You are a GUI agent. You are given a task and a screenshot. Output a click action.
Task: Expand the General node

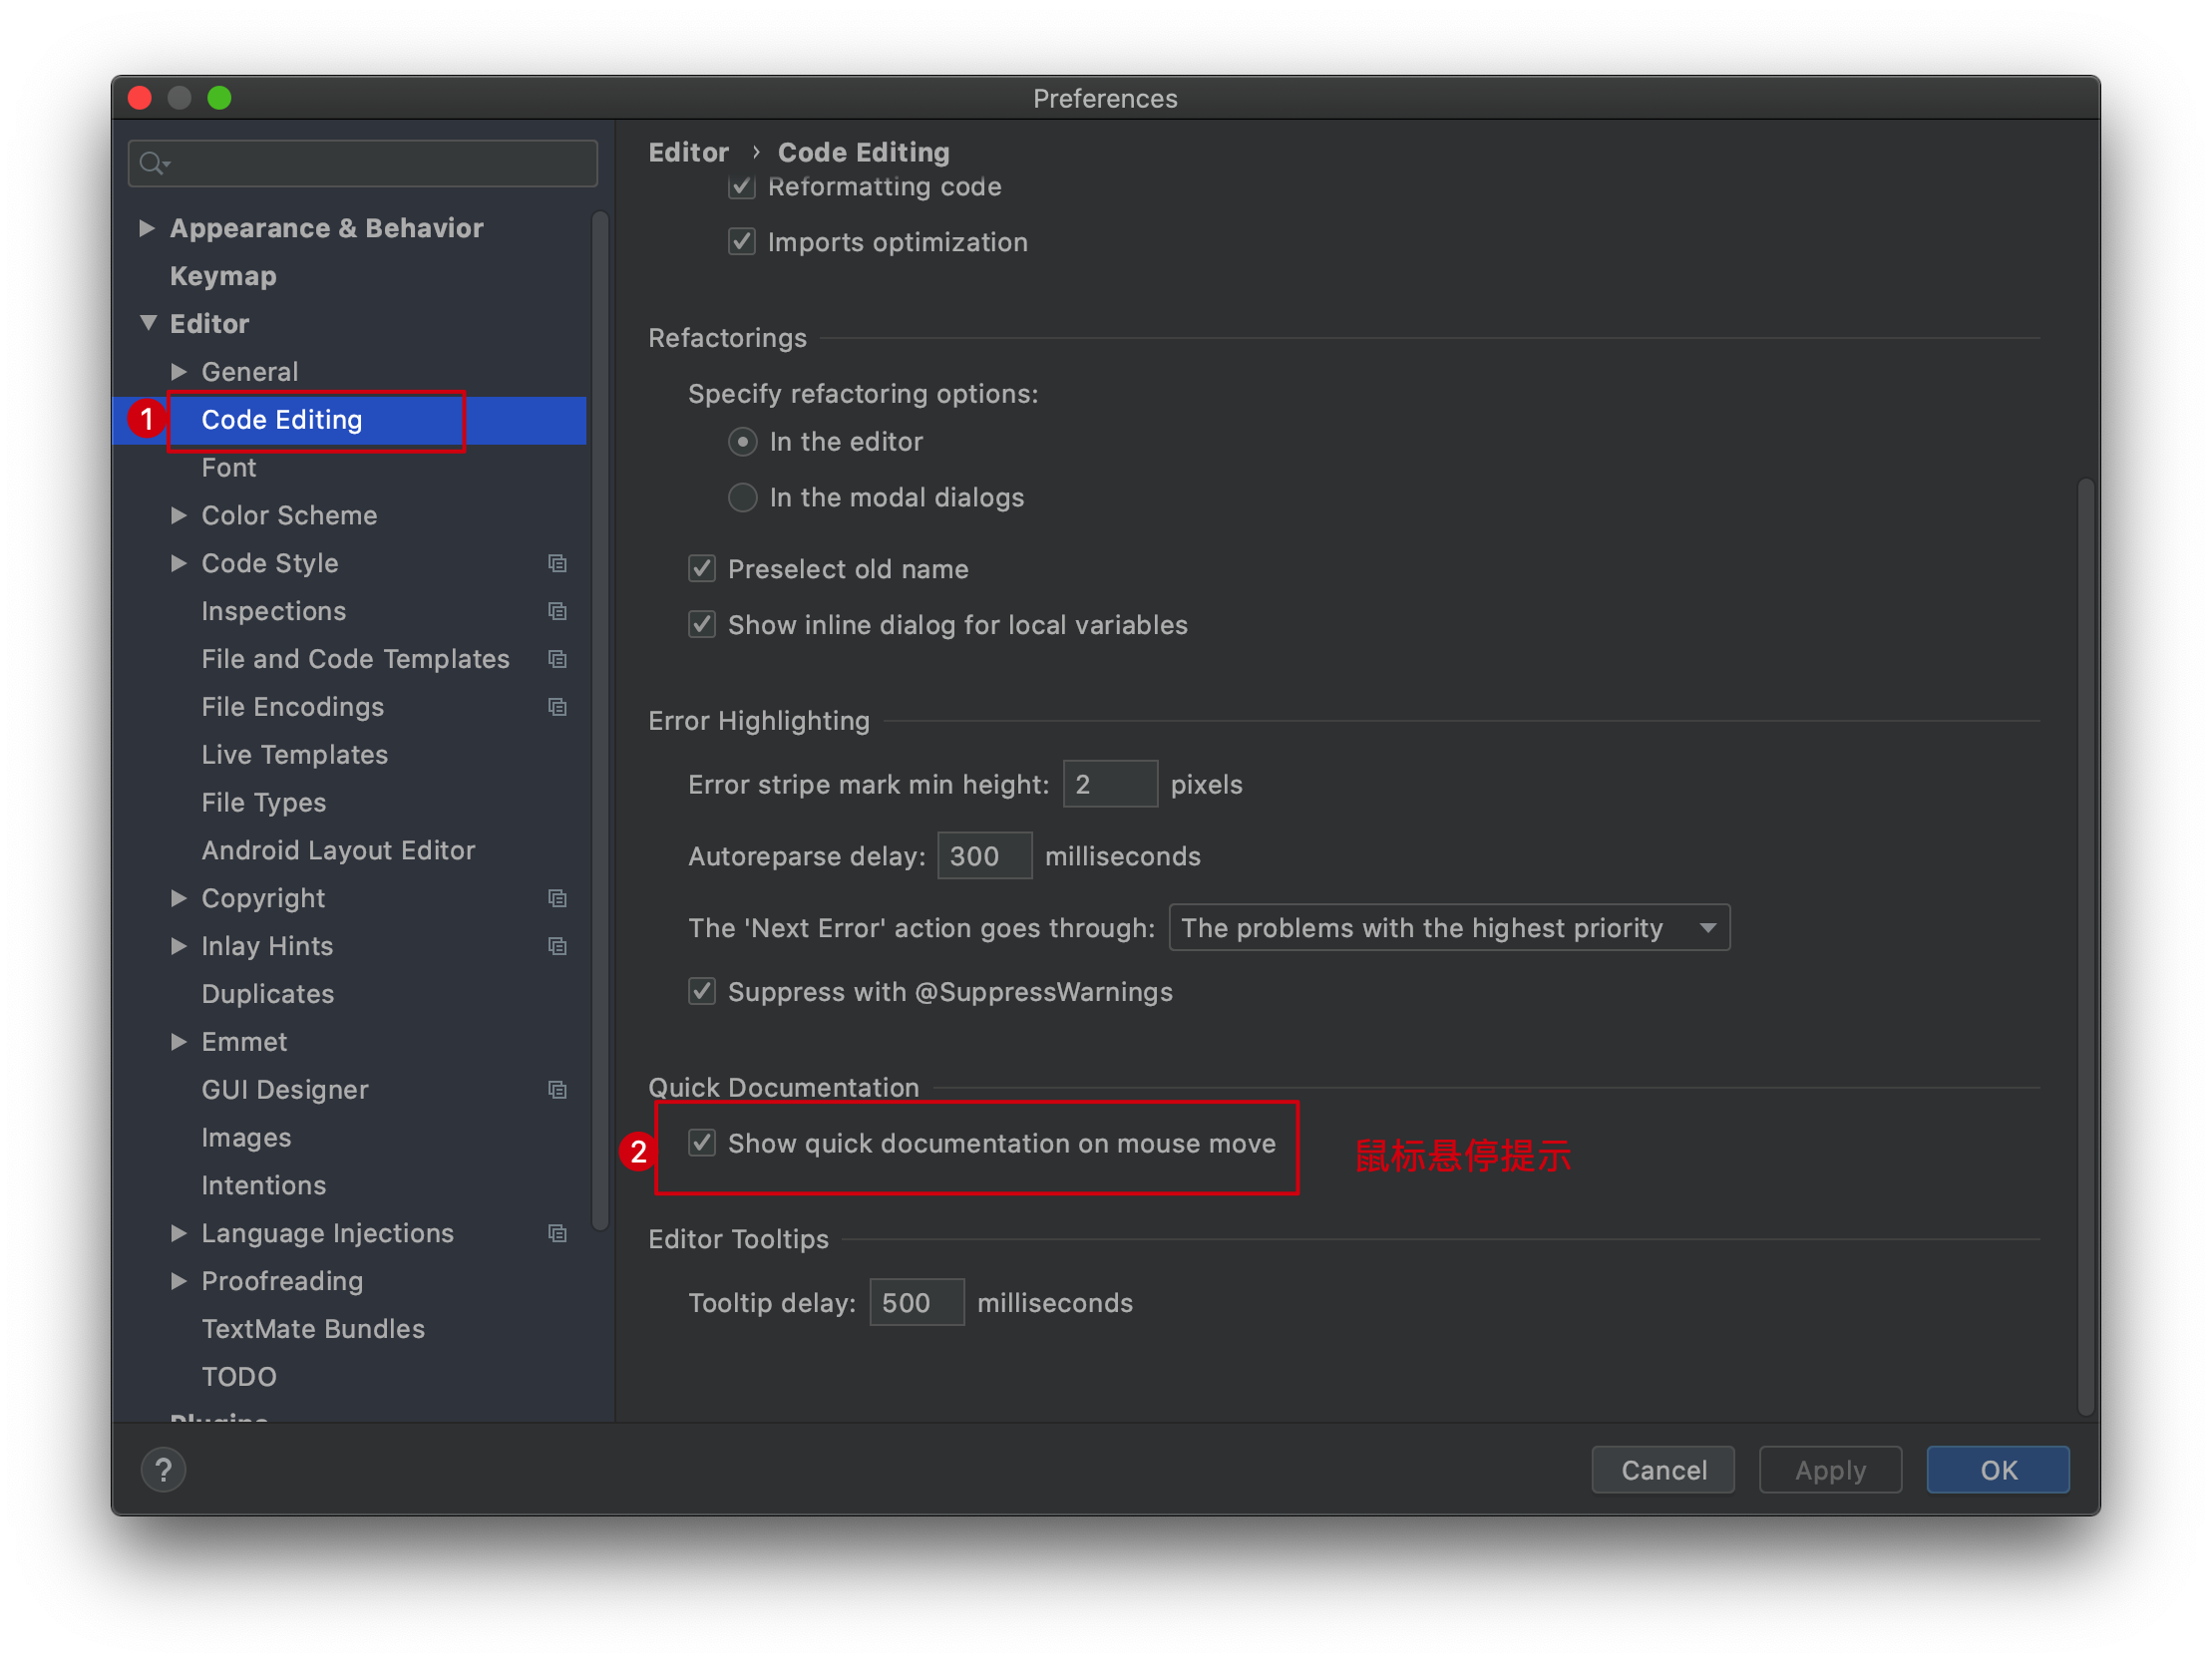tap(179, 372)
